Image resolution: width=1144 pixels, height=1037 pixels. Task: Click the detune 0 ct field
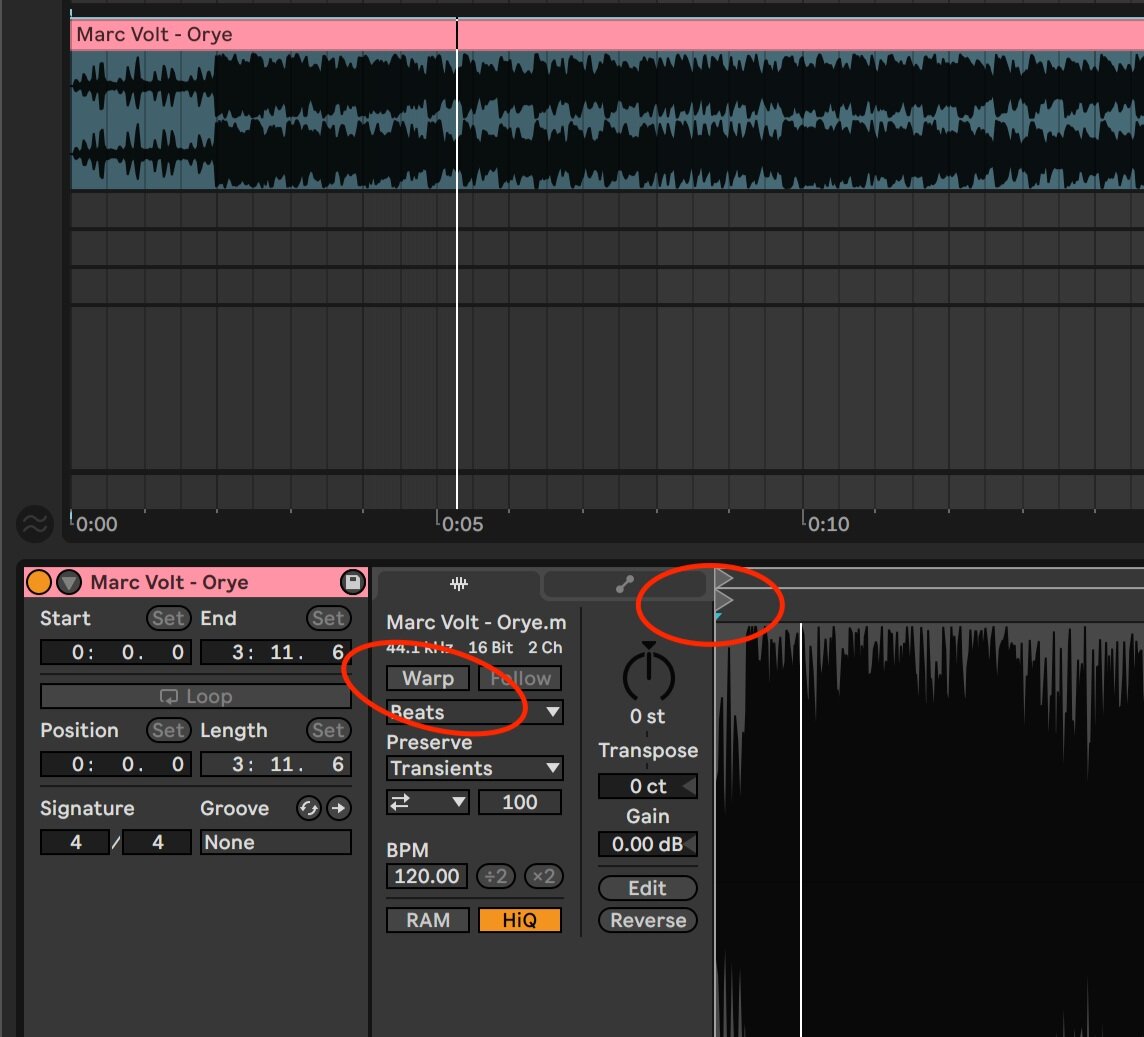coord(648,786)
